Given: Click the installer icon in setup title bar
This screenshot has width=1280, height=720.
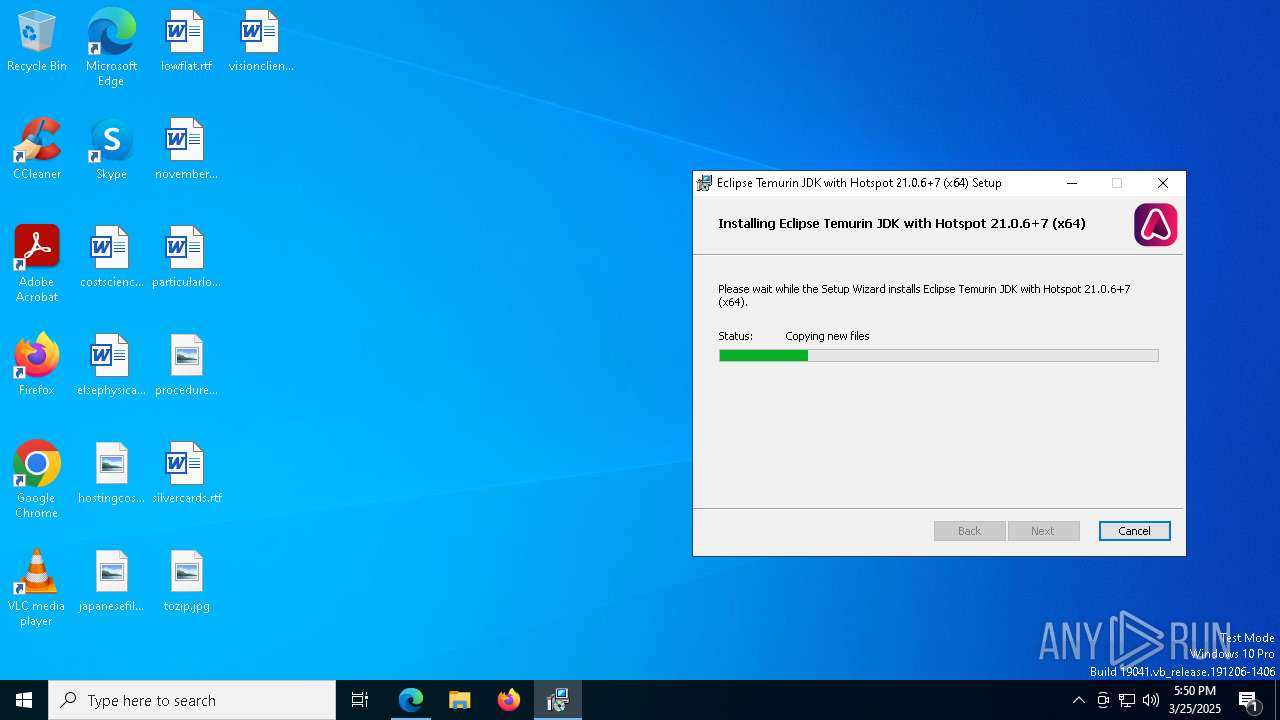Looking at the screenshot, I should click(705, 183).
